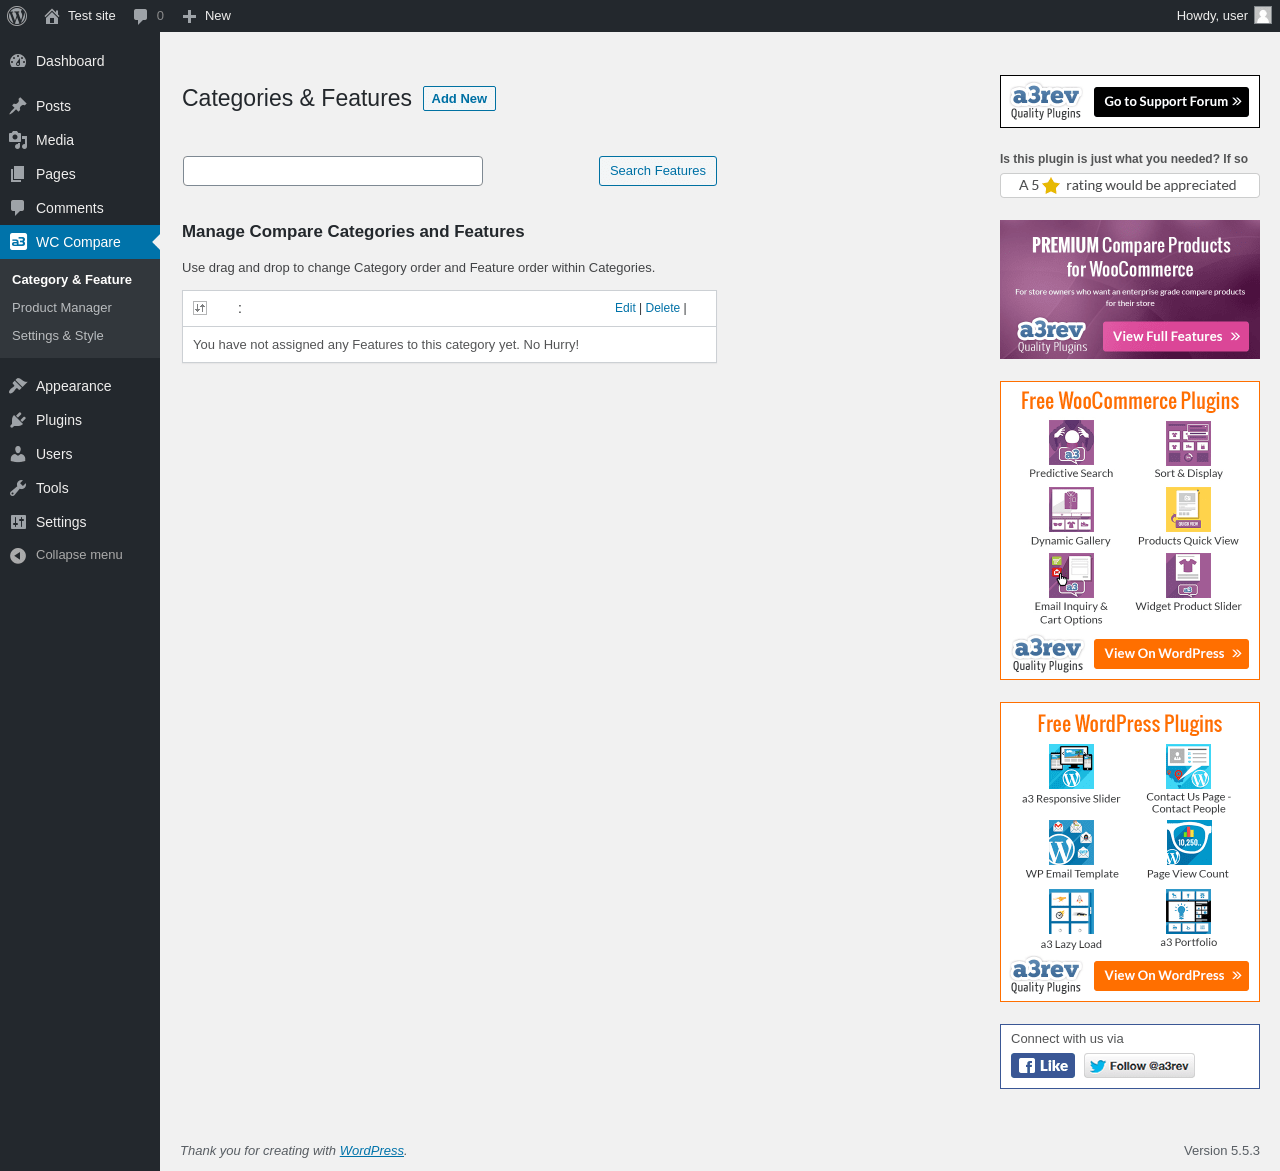This screenshot has width=1280, height=1171.
Task: Click the a3 WC Compare icon
Action: (18, 242)
